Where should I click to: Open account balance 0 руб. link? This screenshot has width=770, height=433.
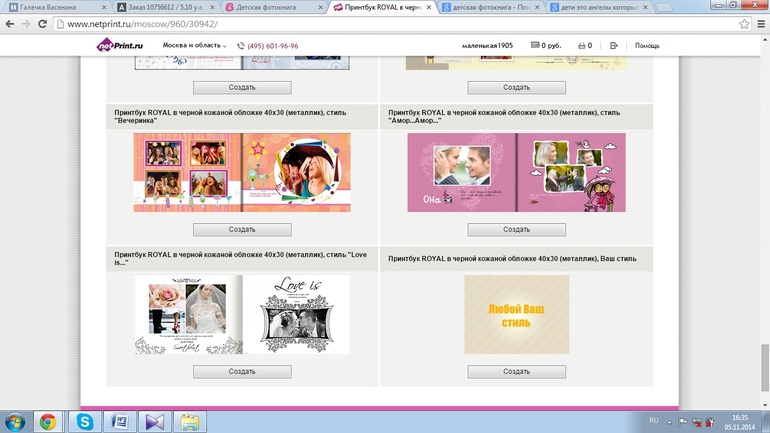[546, 45]
